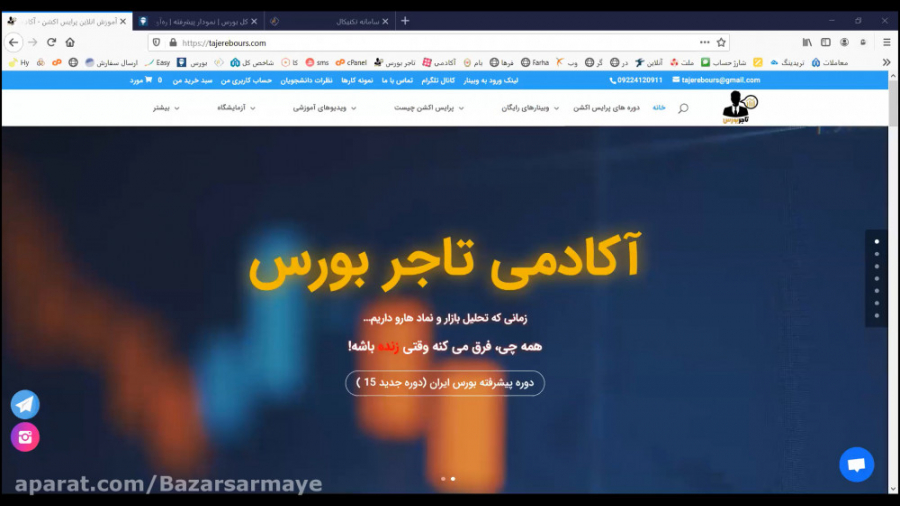This screenshot has width=900, height=506.
Task: Bookmark this page with the star icon
Action: (721, 42)
